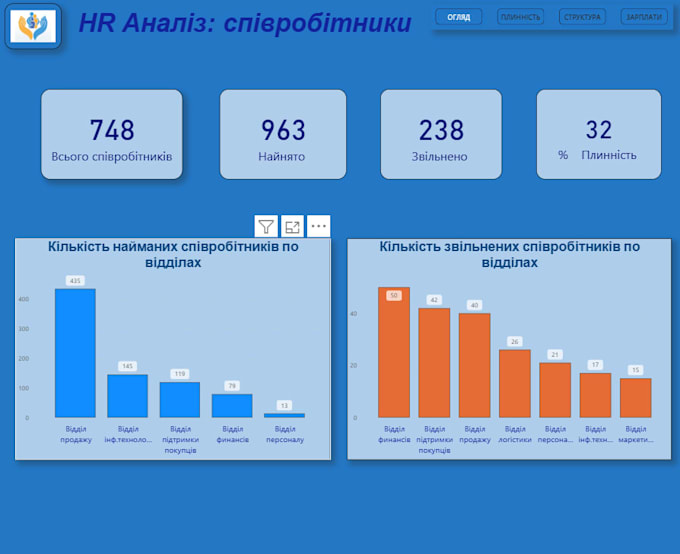680x554 pixels.
Task: Select the 963 Найнято card
Action: [283, 134]
